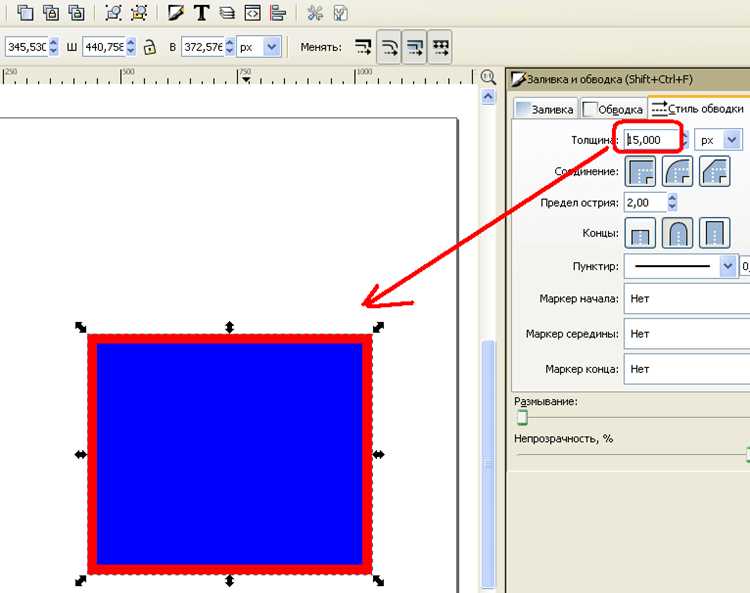Click the Group objects icon
This screenshot has width=750, height=593.
pyautogui.click(x=113, y=13)
